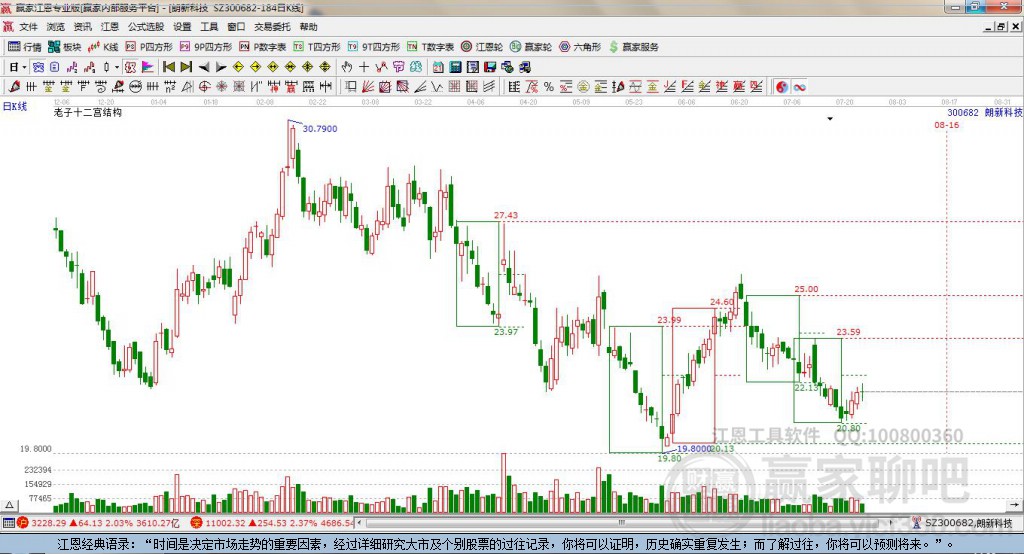Viewport: 1024px width, 554px height.
Task: Click the red-blue yin-yang icon
Action: pos(782,87)
